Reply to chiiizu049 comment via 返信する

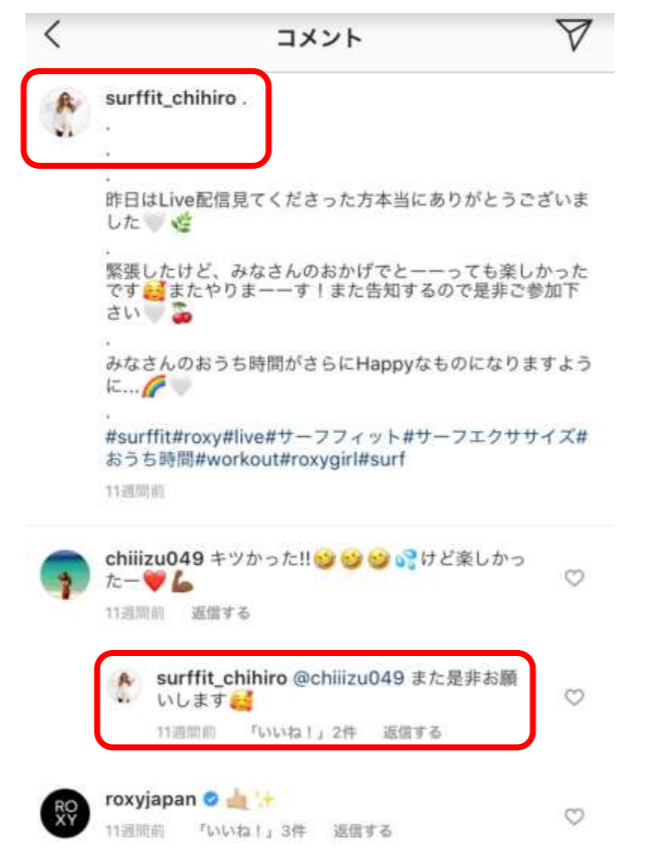click(x=220, y=613)
